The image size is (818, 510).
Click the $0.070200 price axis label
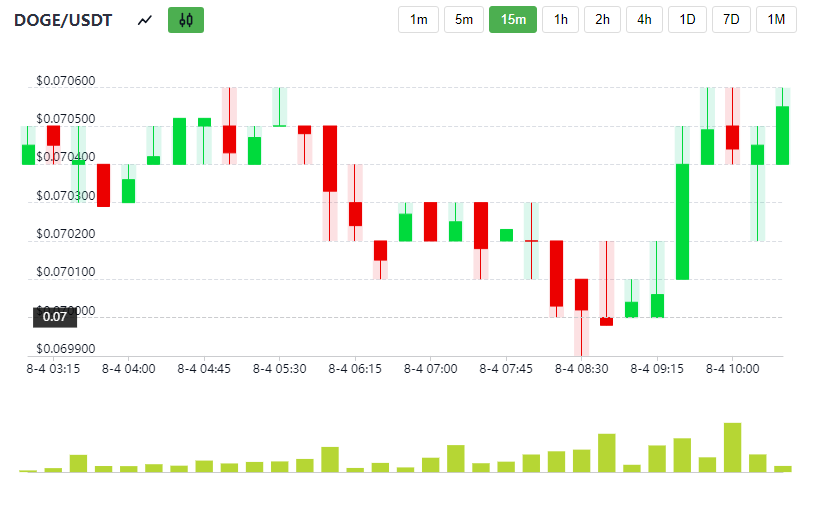[66, 234]
